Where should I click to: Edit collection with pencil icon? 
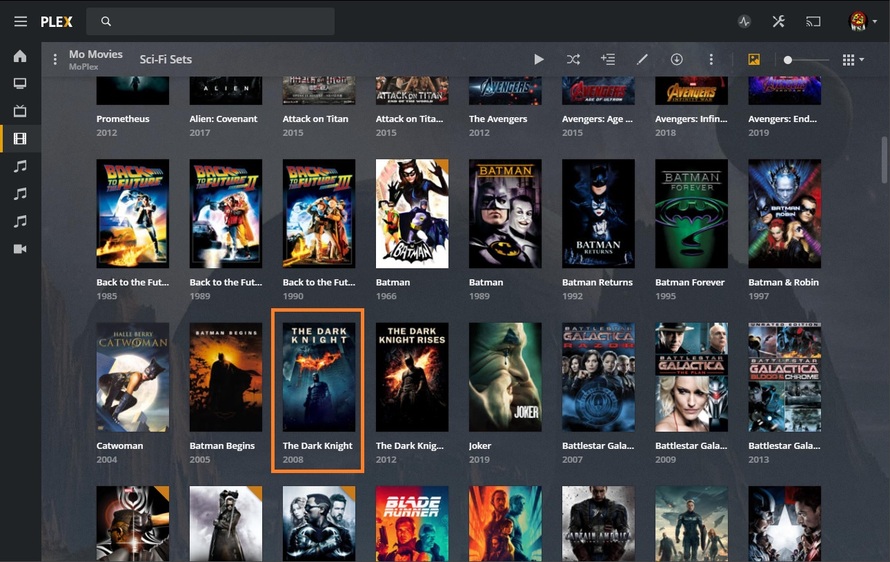coord(642,59)
